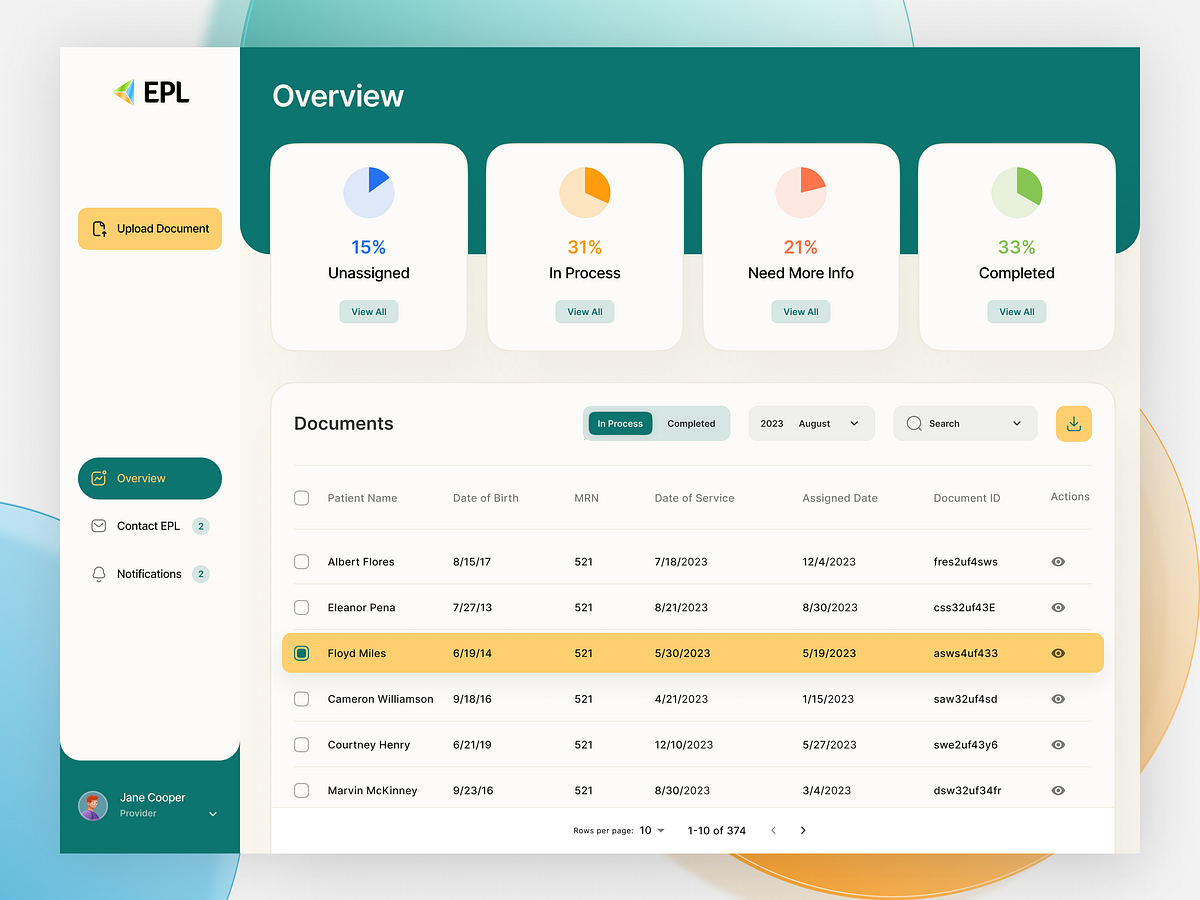Expand the Jane Cooper profile menu
Screen dimensions: 1200x900
(211, 814)
